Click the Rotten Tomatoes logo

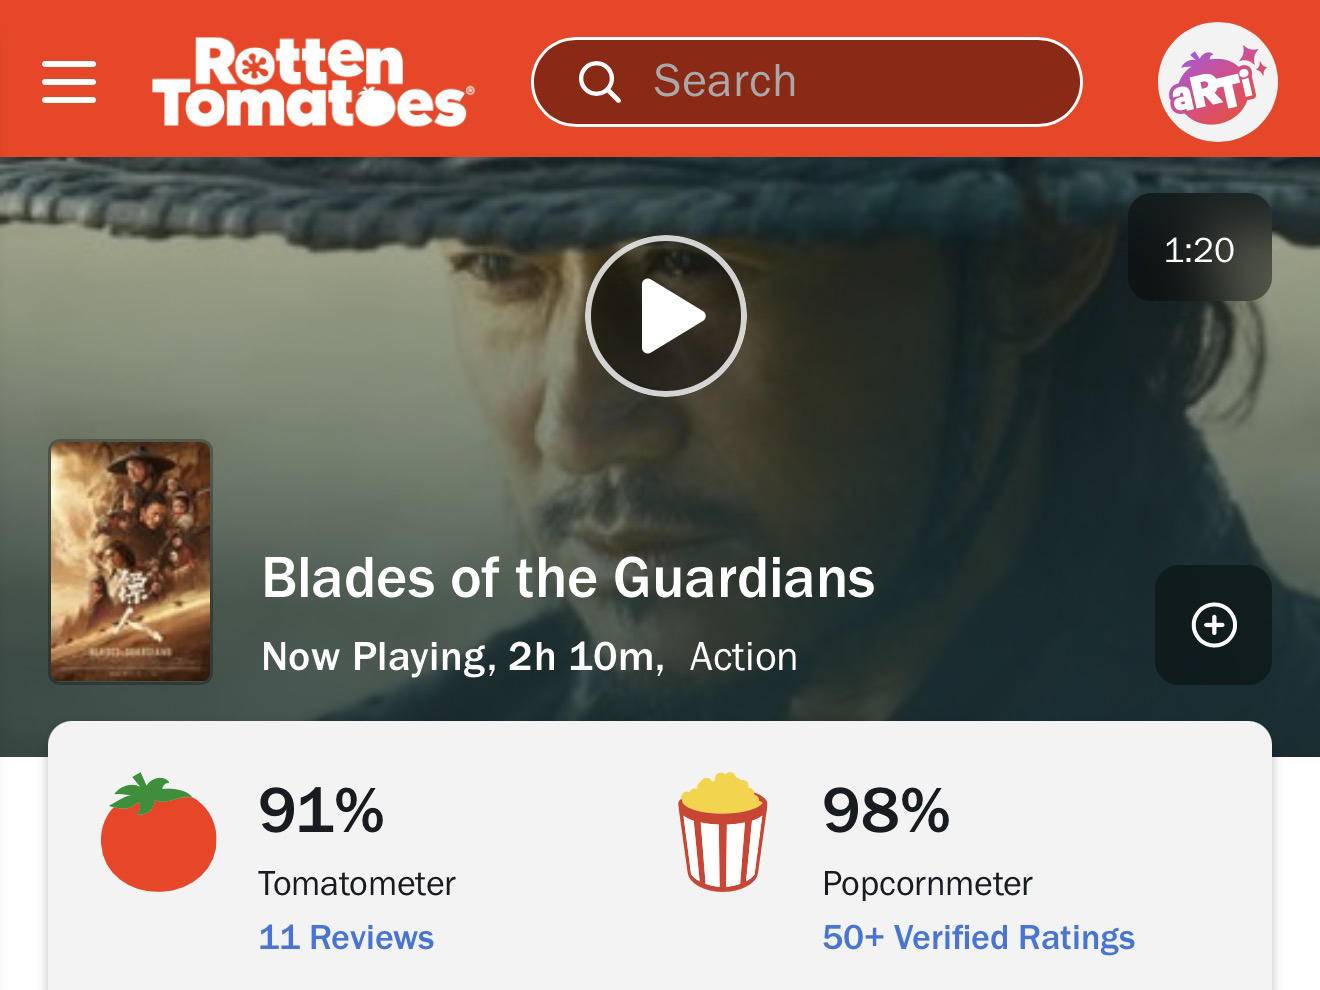pos(312,82)
